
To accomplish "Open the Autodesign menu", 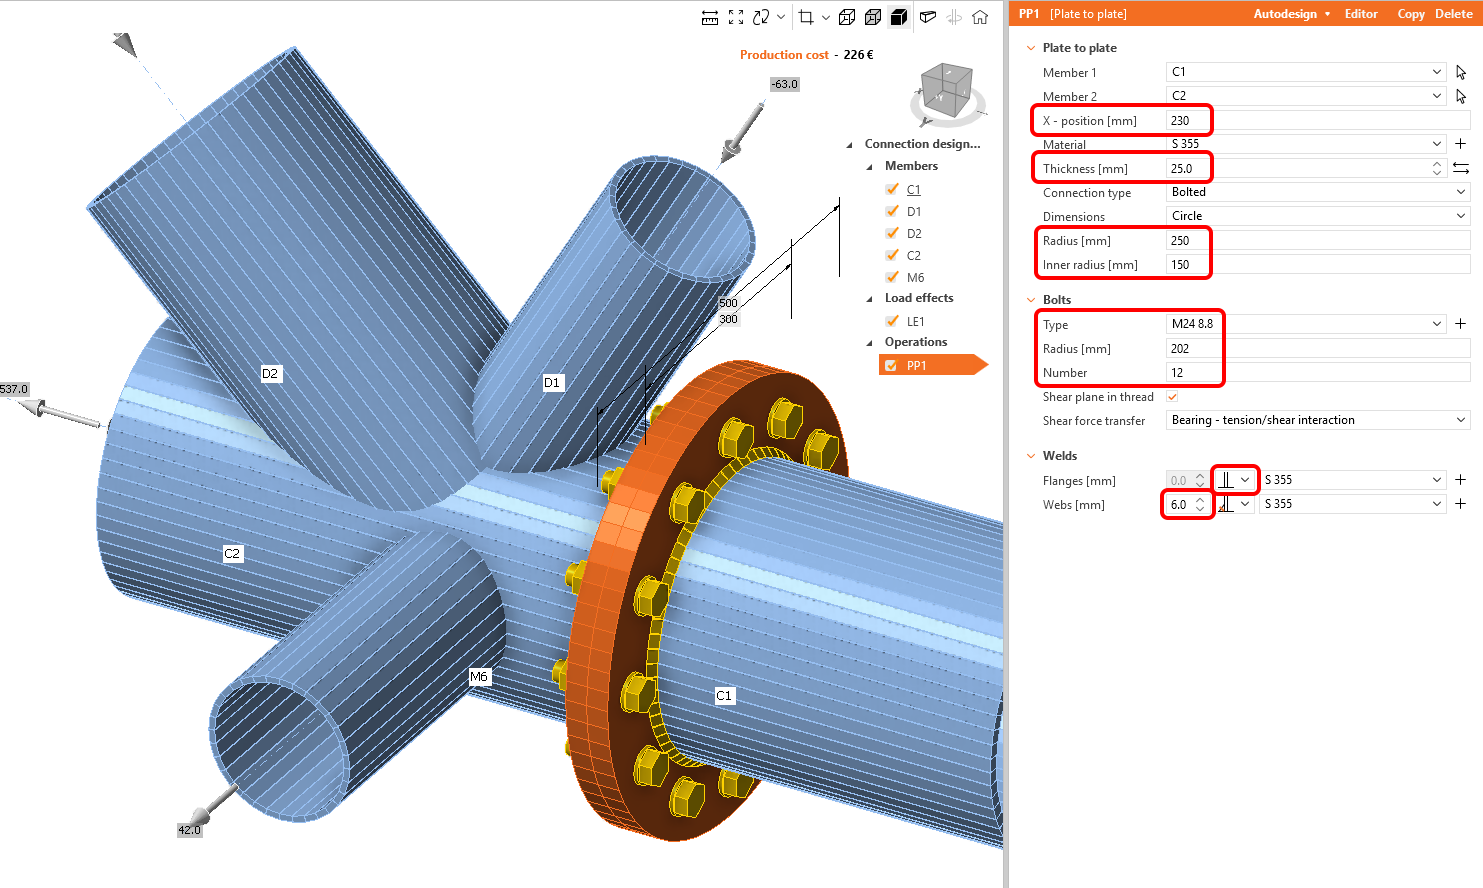I will (1291, 14).
